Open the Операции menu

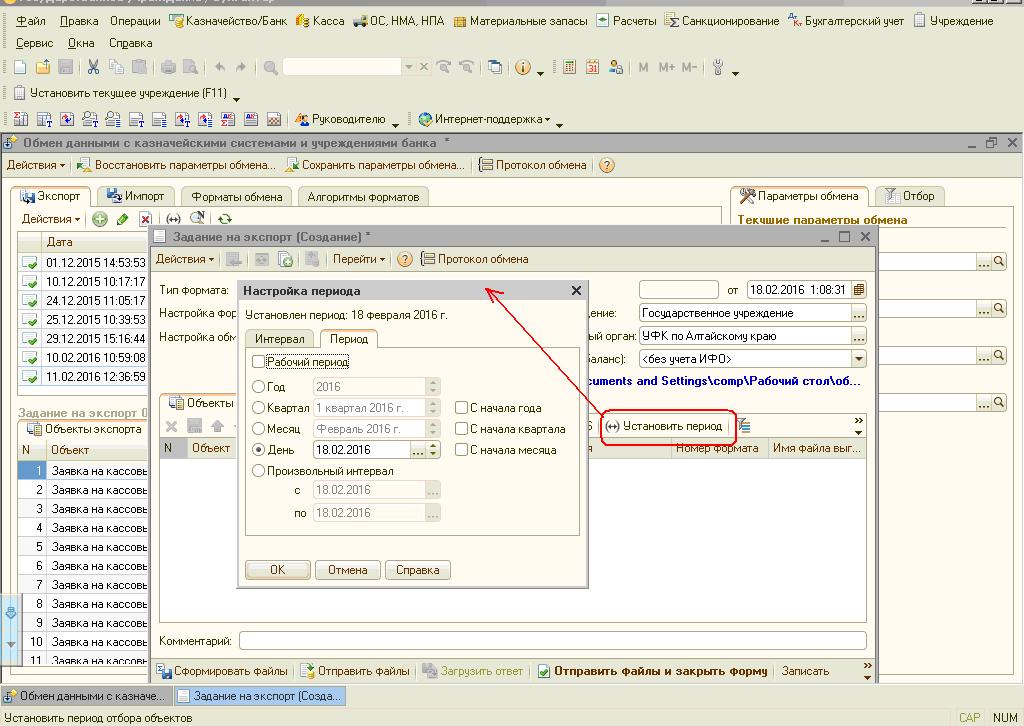[135, 20]
